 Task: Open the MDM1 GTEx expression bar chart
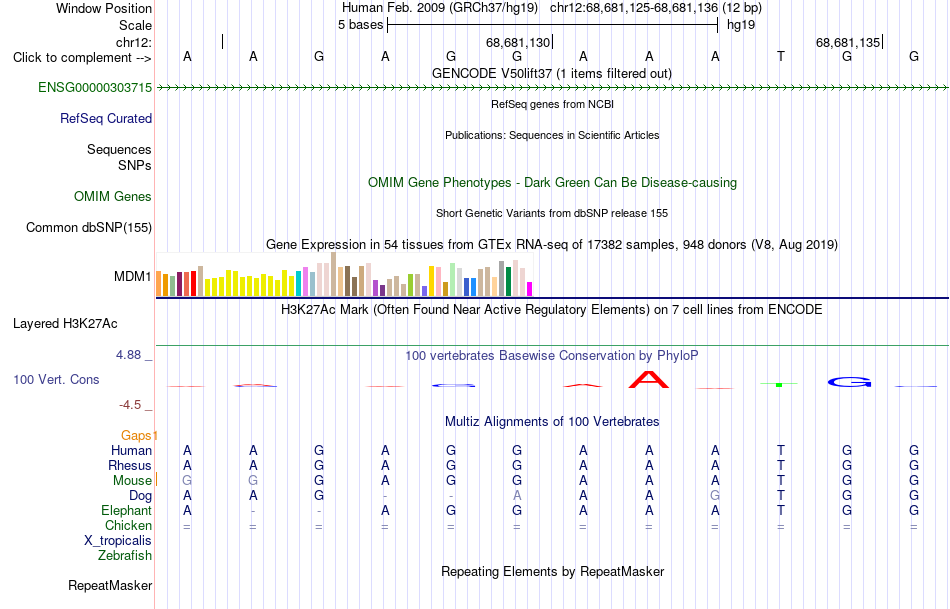(x=344, y=274)
